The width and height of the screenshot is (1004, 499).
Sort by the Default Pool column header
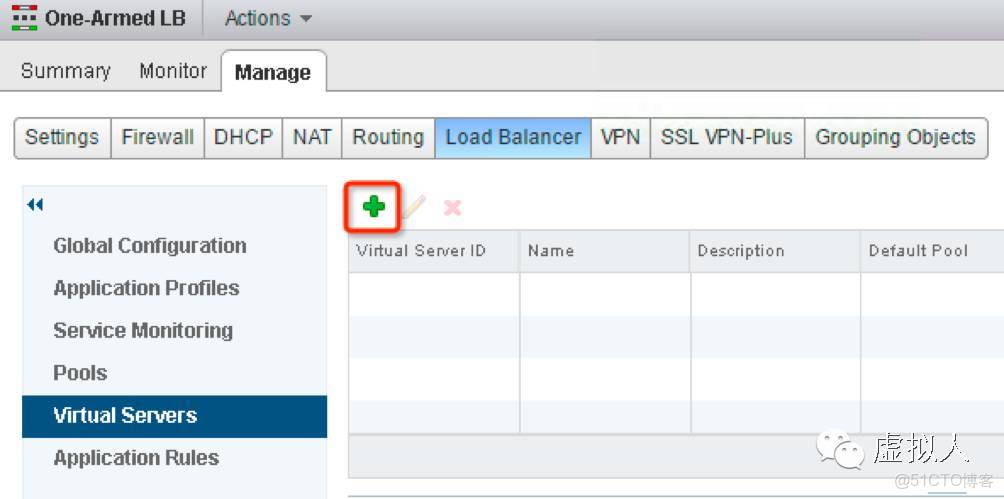[932, 251]
